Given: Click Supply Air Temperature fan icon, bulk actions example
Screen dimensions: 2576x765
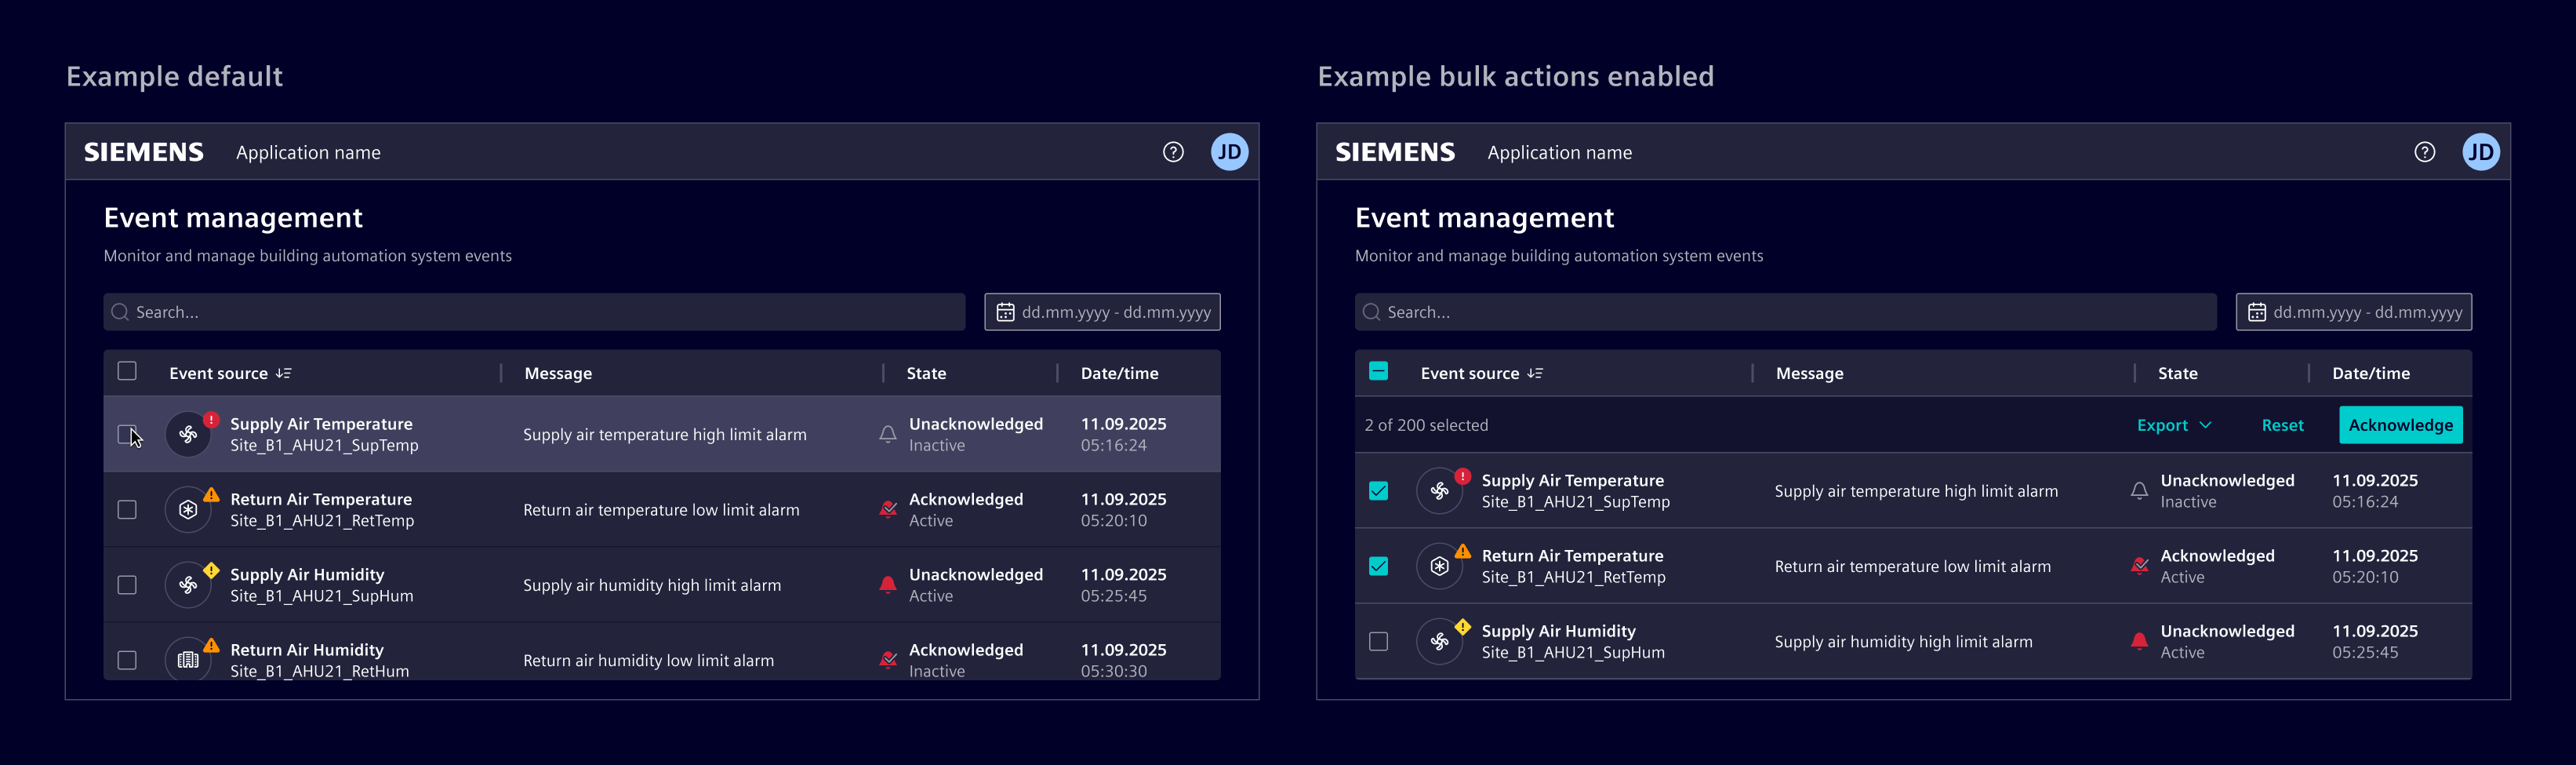Looking at the screenshot, I should [1439, 491].
